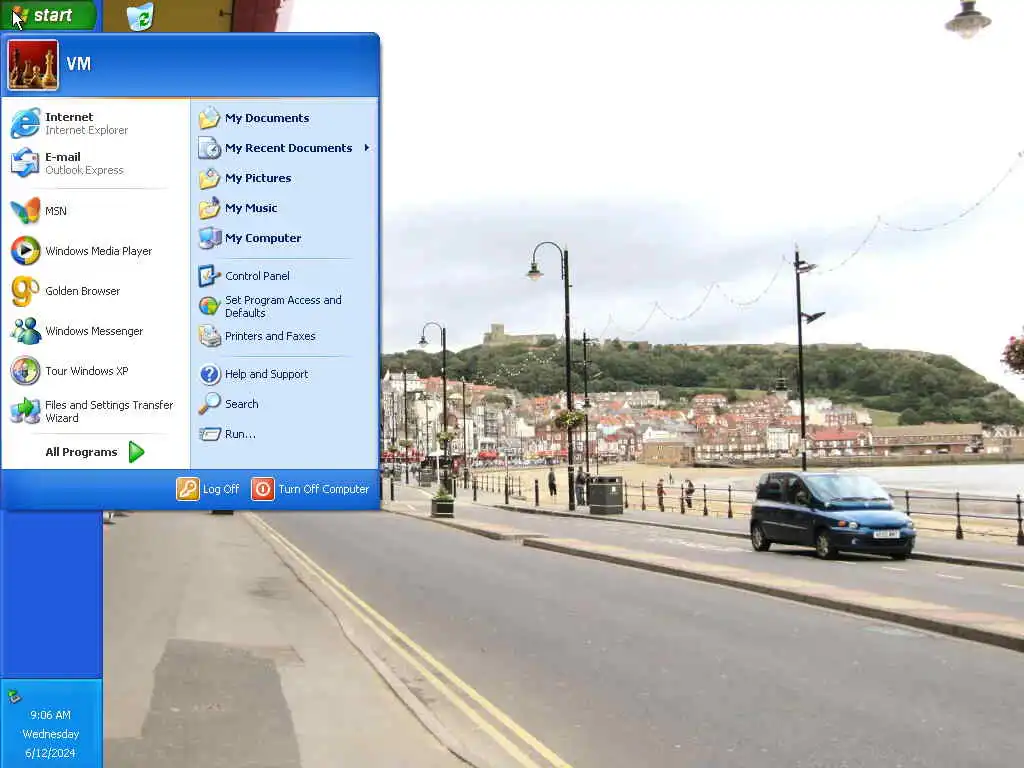Launch MSN via its butterfly icon
Image resolution: width=1024 pixels, height=768 pixels.
point(25,210)
